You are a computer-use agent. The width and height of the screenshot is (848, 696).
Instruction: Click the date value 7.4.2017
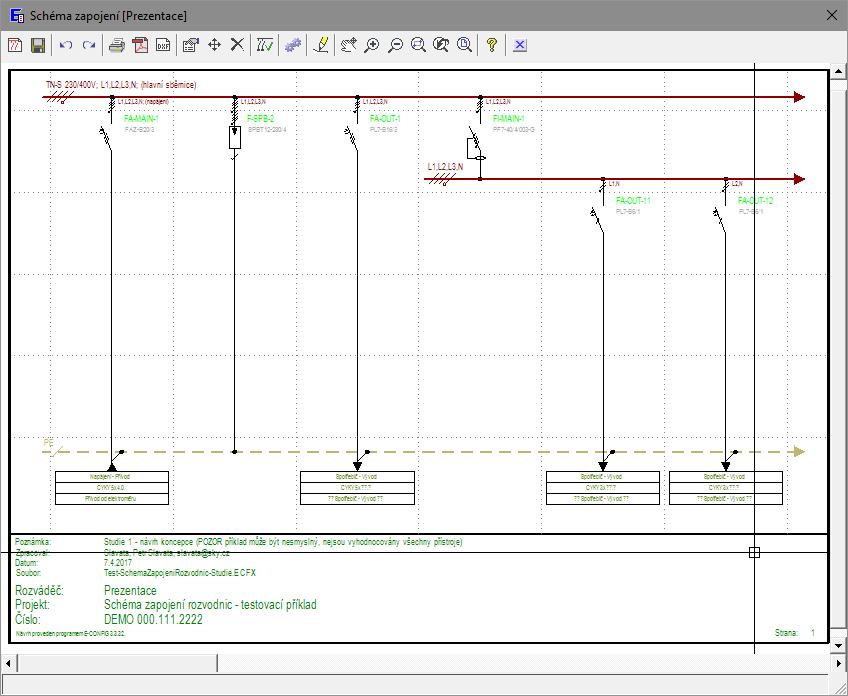(x=118, y=563)
